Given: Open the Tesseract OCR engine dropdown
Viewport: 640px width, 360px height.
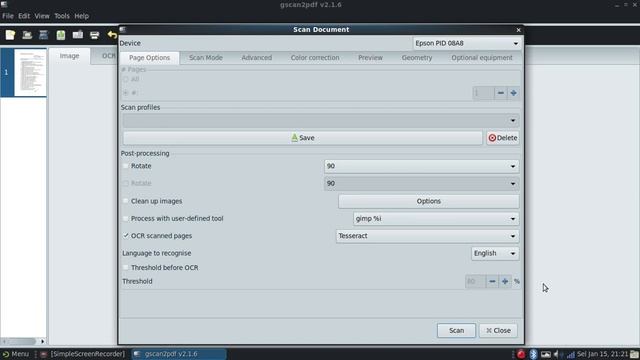Looking at the screenshot, I should 427,236.
